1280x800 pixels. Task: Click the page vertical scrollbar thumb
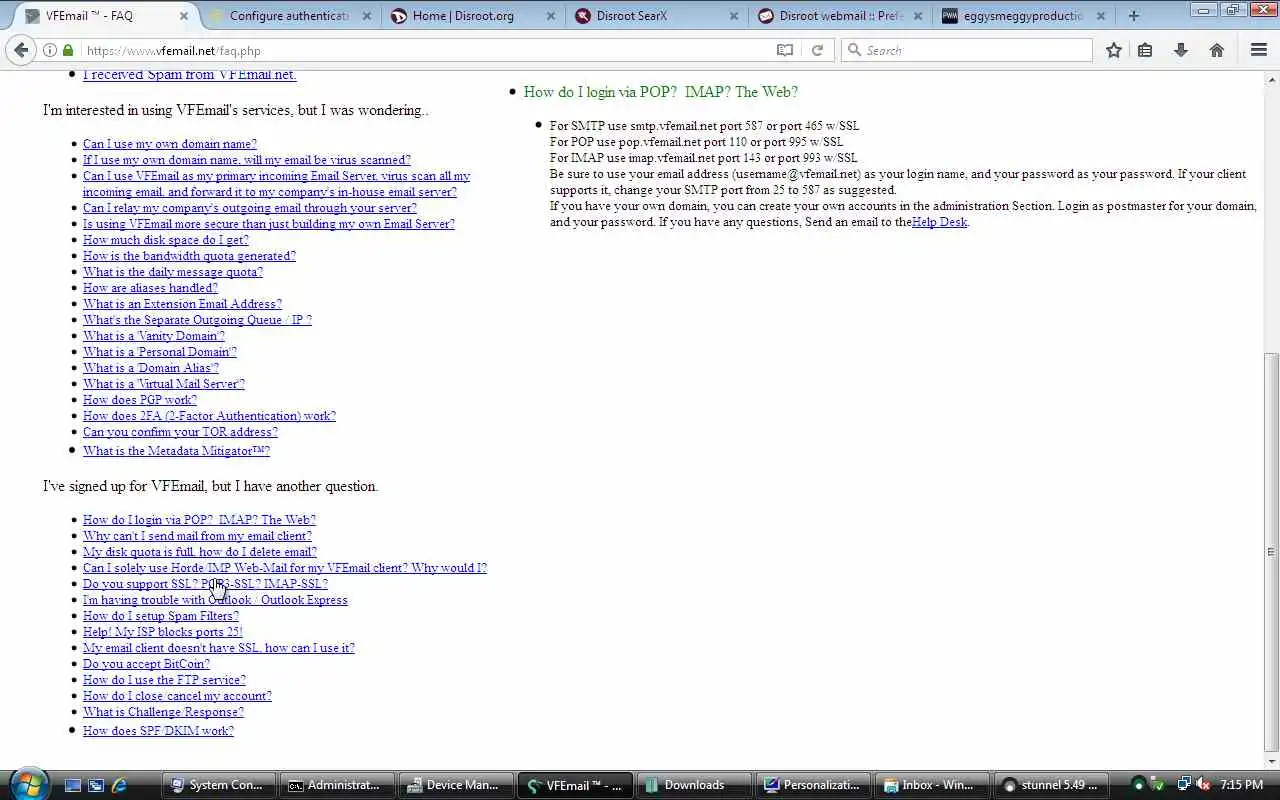click(x=1271, y=550)
